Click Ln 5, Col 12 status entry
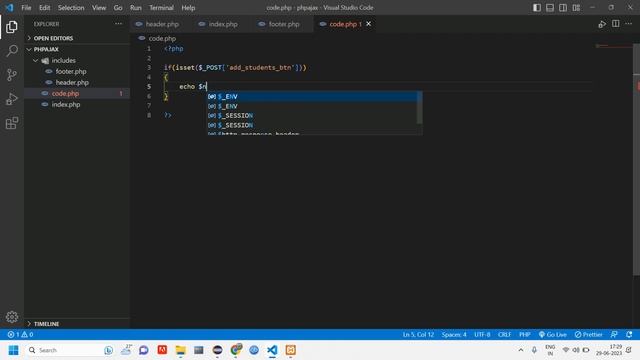The height and width of the screenshot is (360, 640). [x=418, y=334]
